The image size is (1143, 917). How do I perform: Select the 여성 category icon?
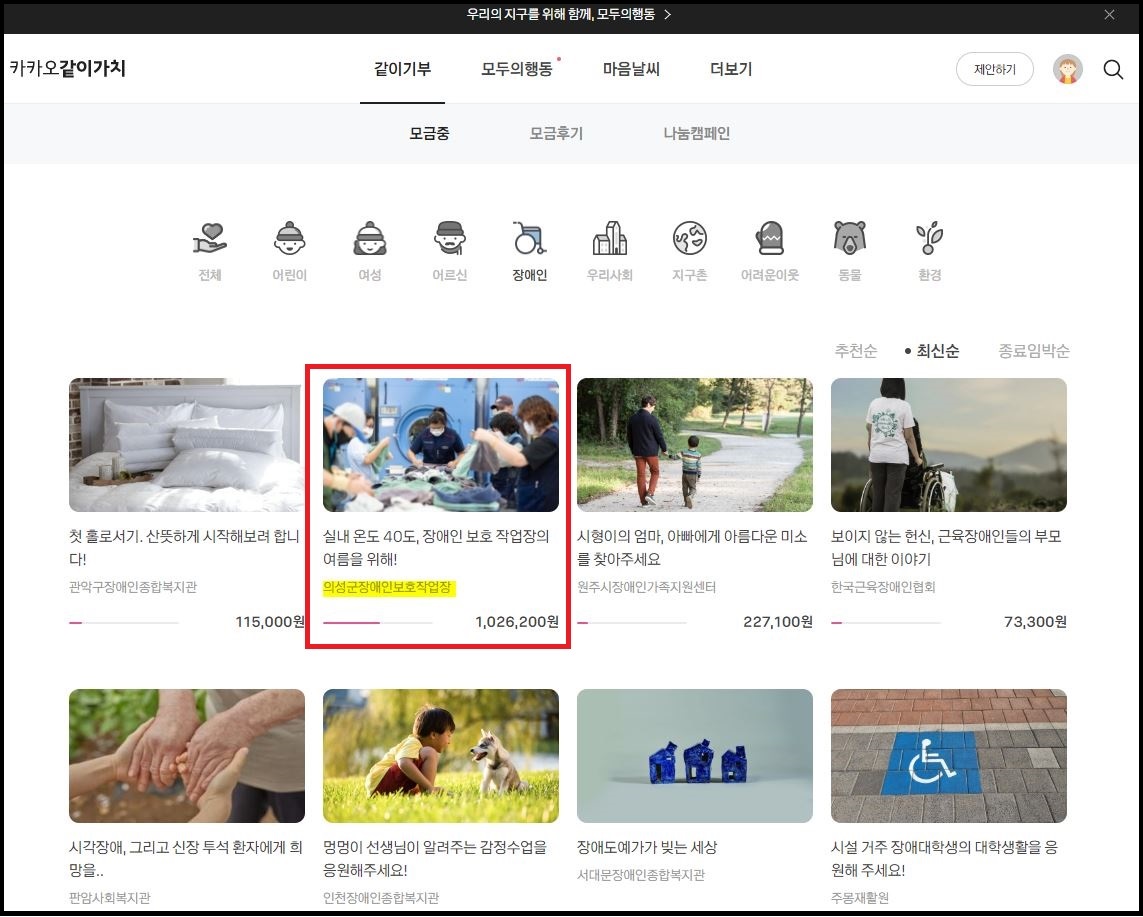pyautogui.click(x=370, y=238)
